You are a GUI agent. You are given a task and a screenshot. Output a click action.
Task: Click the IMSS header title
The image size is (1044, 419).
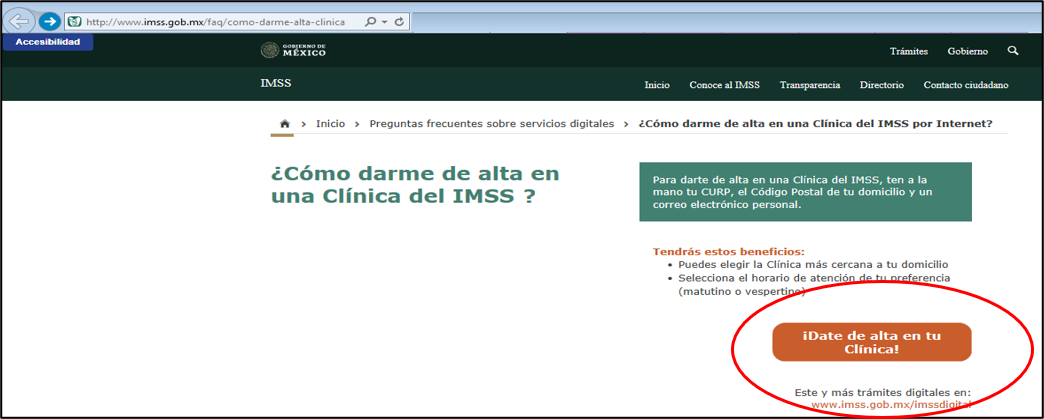click(x=276, y=83)
